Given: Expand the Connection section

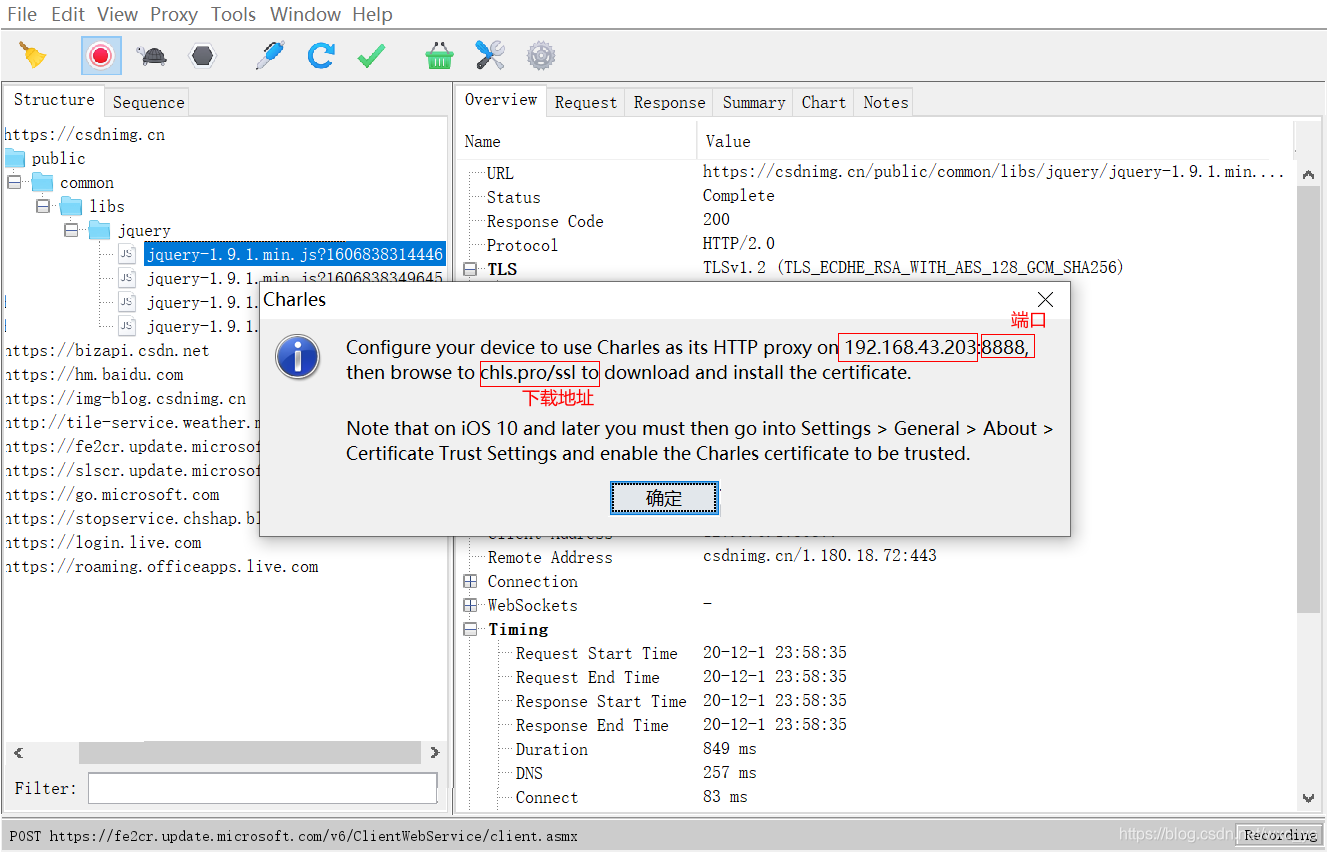Looking at the screenshot, I should click(471, 581).
